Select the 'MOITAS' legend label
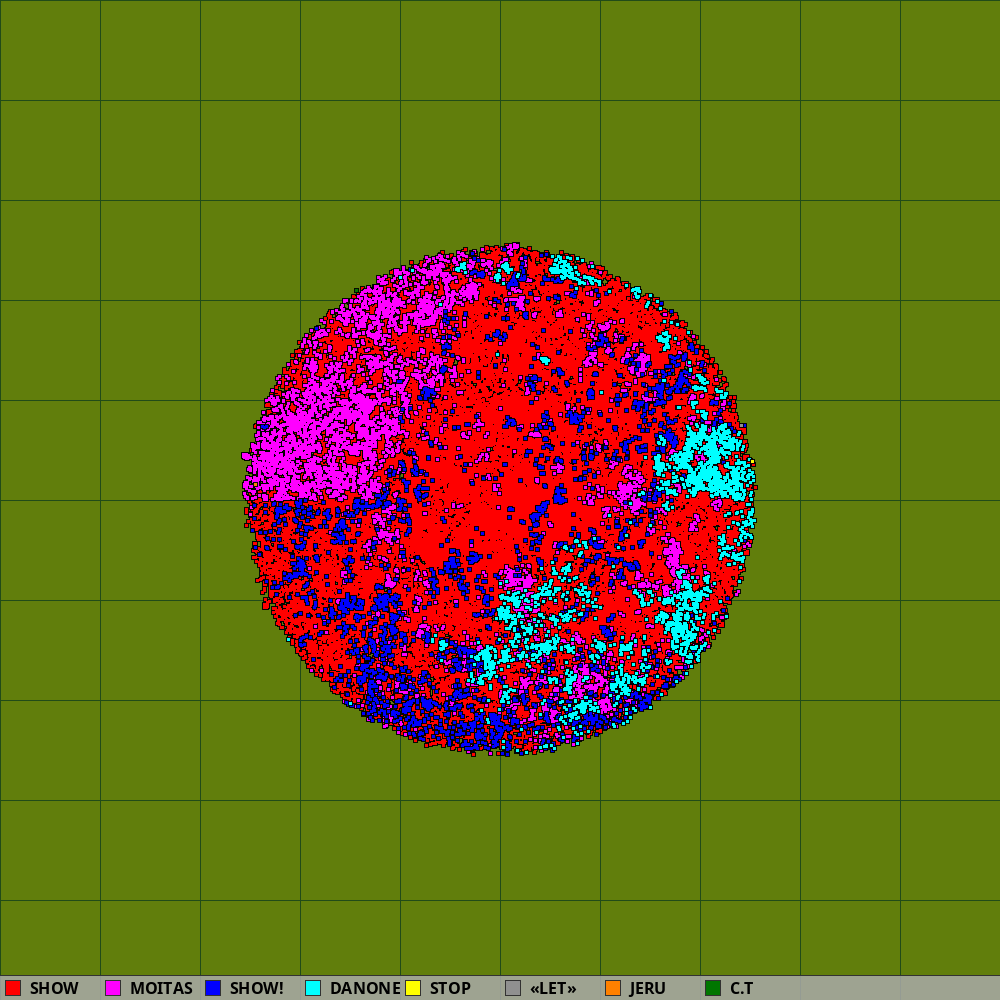Screen dimensions: 1000x1000 (161, 989)
